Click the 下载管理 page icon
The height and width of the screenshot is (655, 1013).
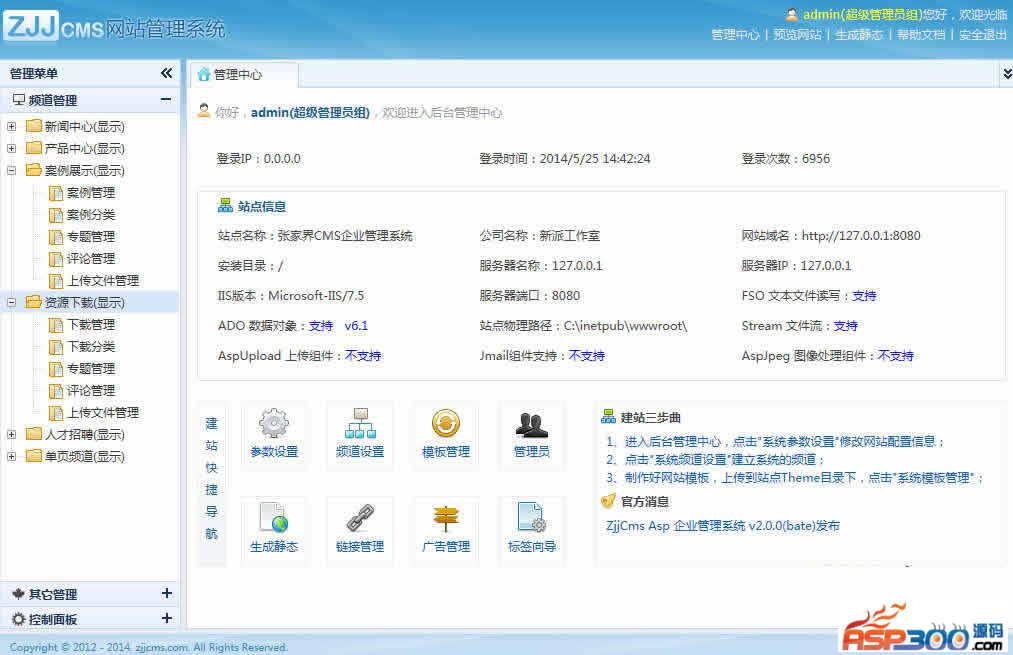click(56, 324)
